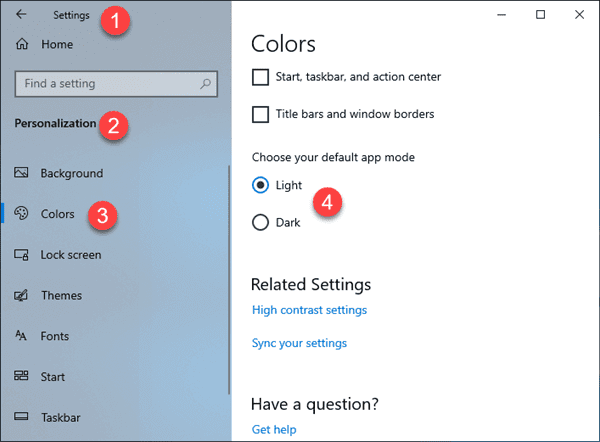
Task: Click the search magnifier icon
Action: point(206,84)
